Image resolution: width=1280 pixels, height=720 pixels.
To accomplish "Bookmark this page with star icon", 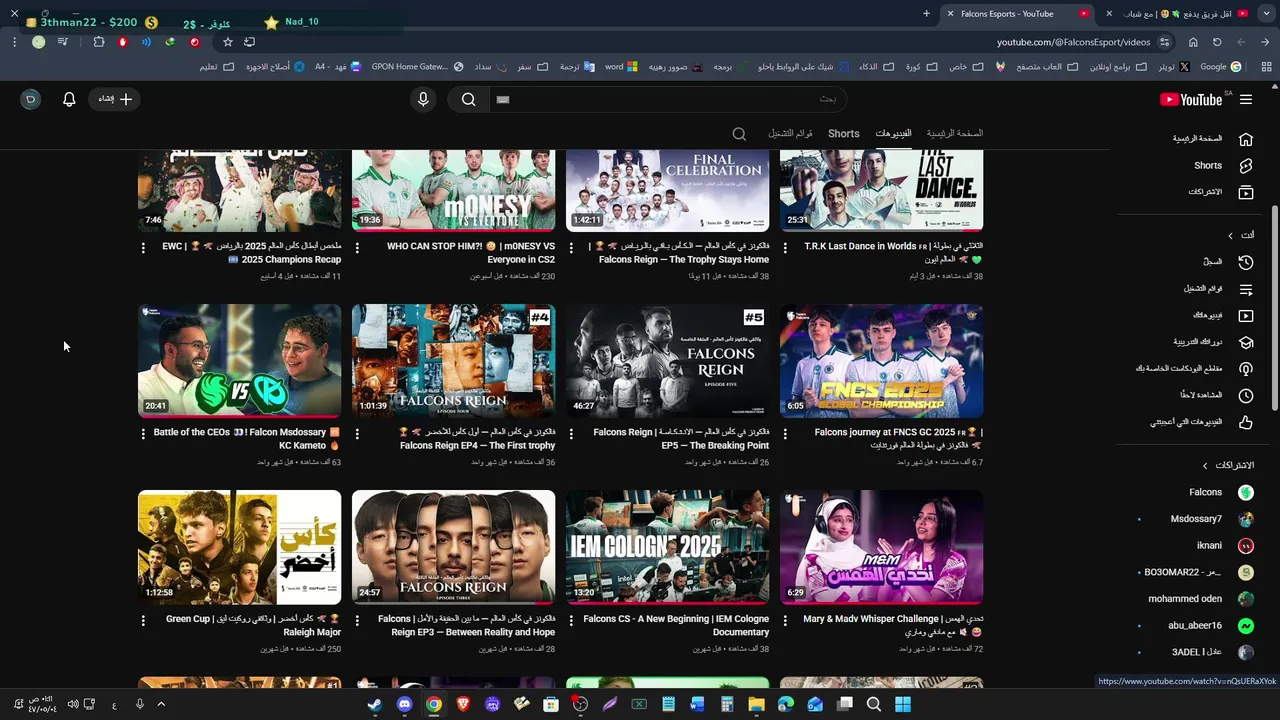I will (x=228, y=42).
